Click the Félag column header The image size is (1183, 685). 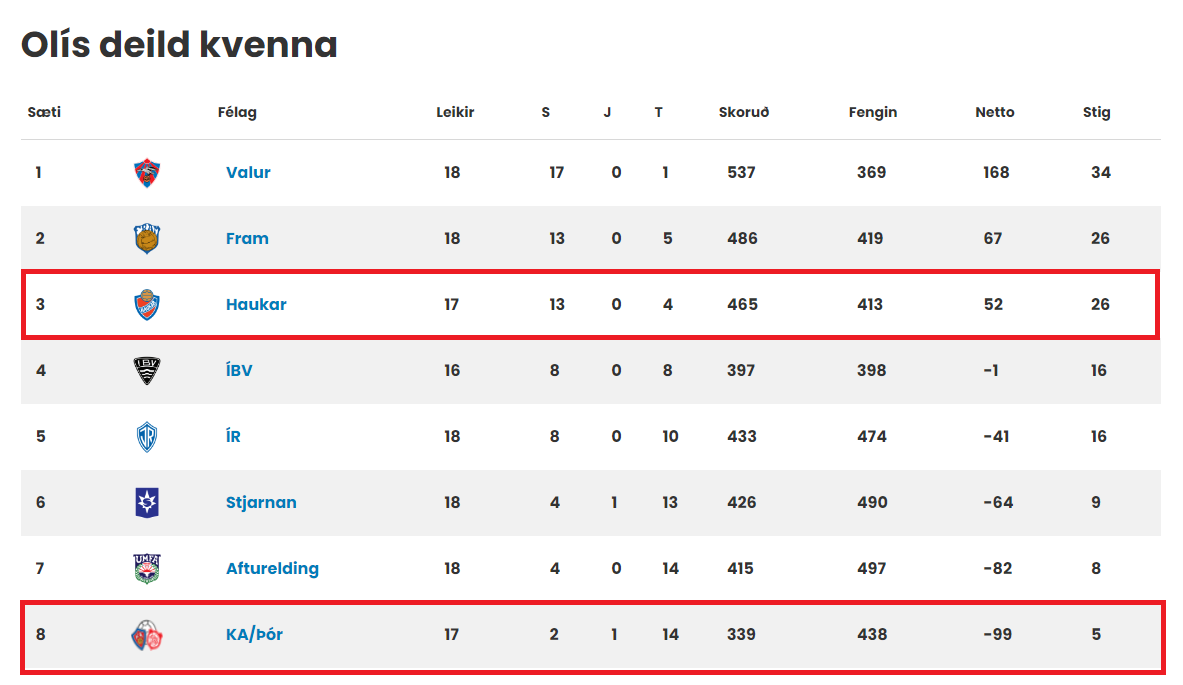(x=237, y=112)
